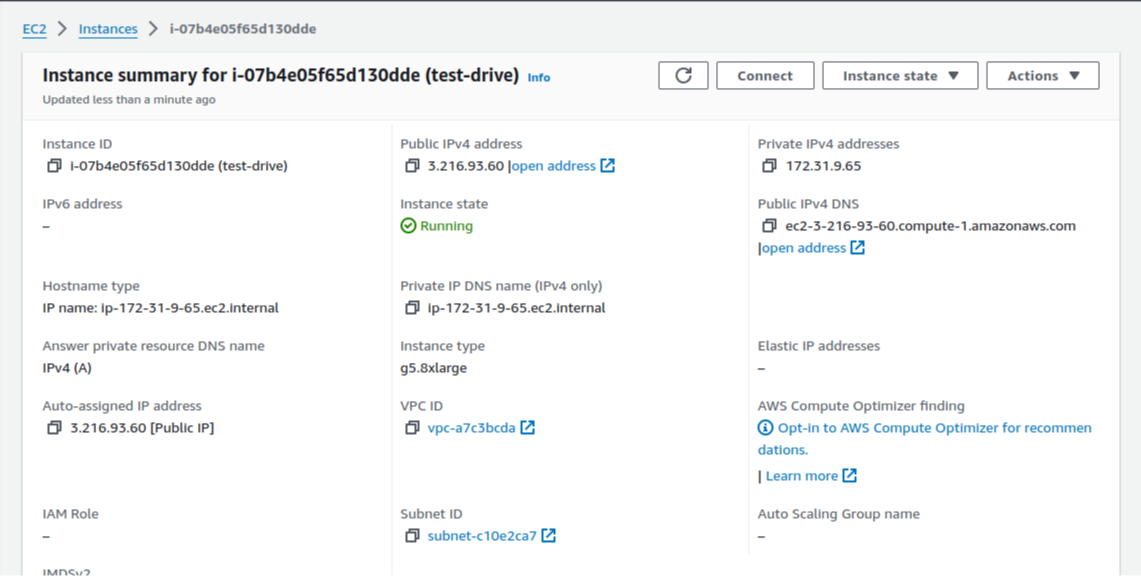Copy the public IPv4 address 3.216.93.60

411,165
